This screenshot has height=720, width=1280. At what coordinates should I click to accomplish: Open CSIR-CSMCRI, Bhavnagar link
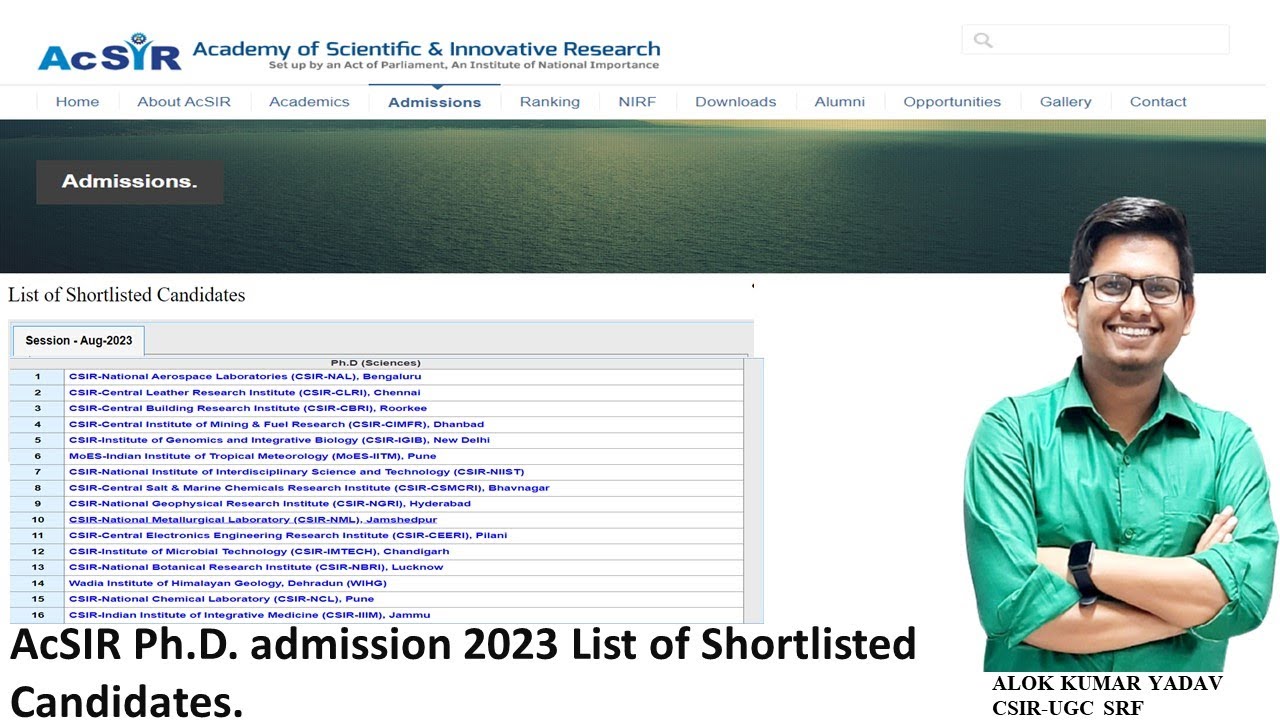pos(309,488)
